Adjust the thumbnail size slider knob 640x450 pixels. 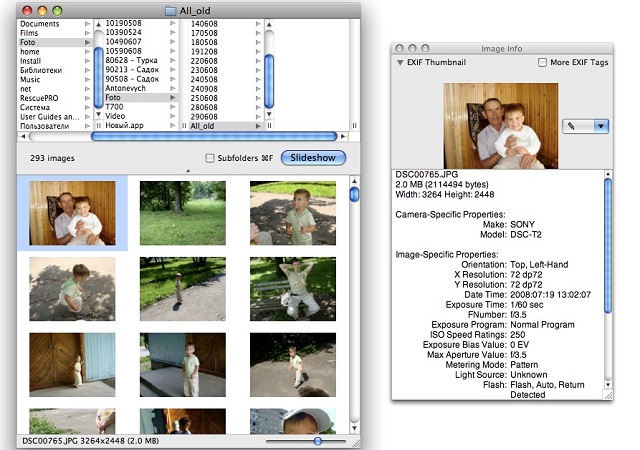(318, 441)
